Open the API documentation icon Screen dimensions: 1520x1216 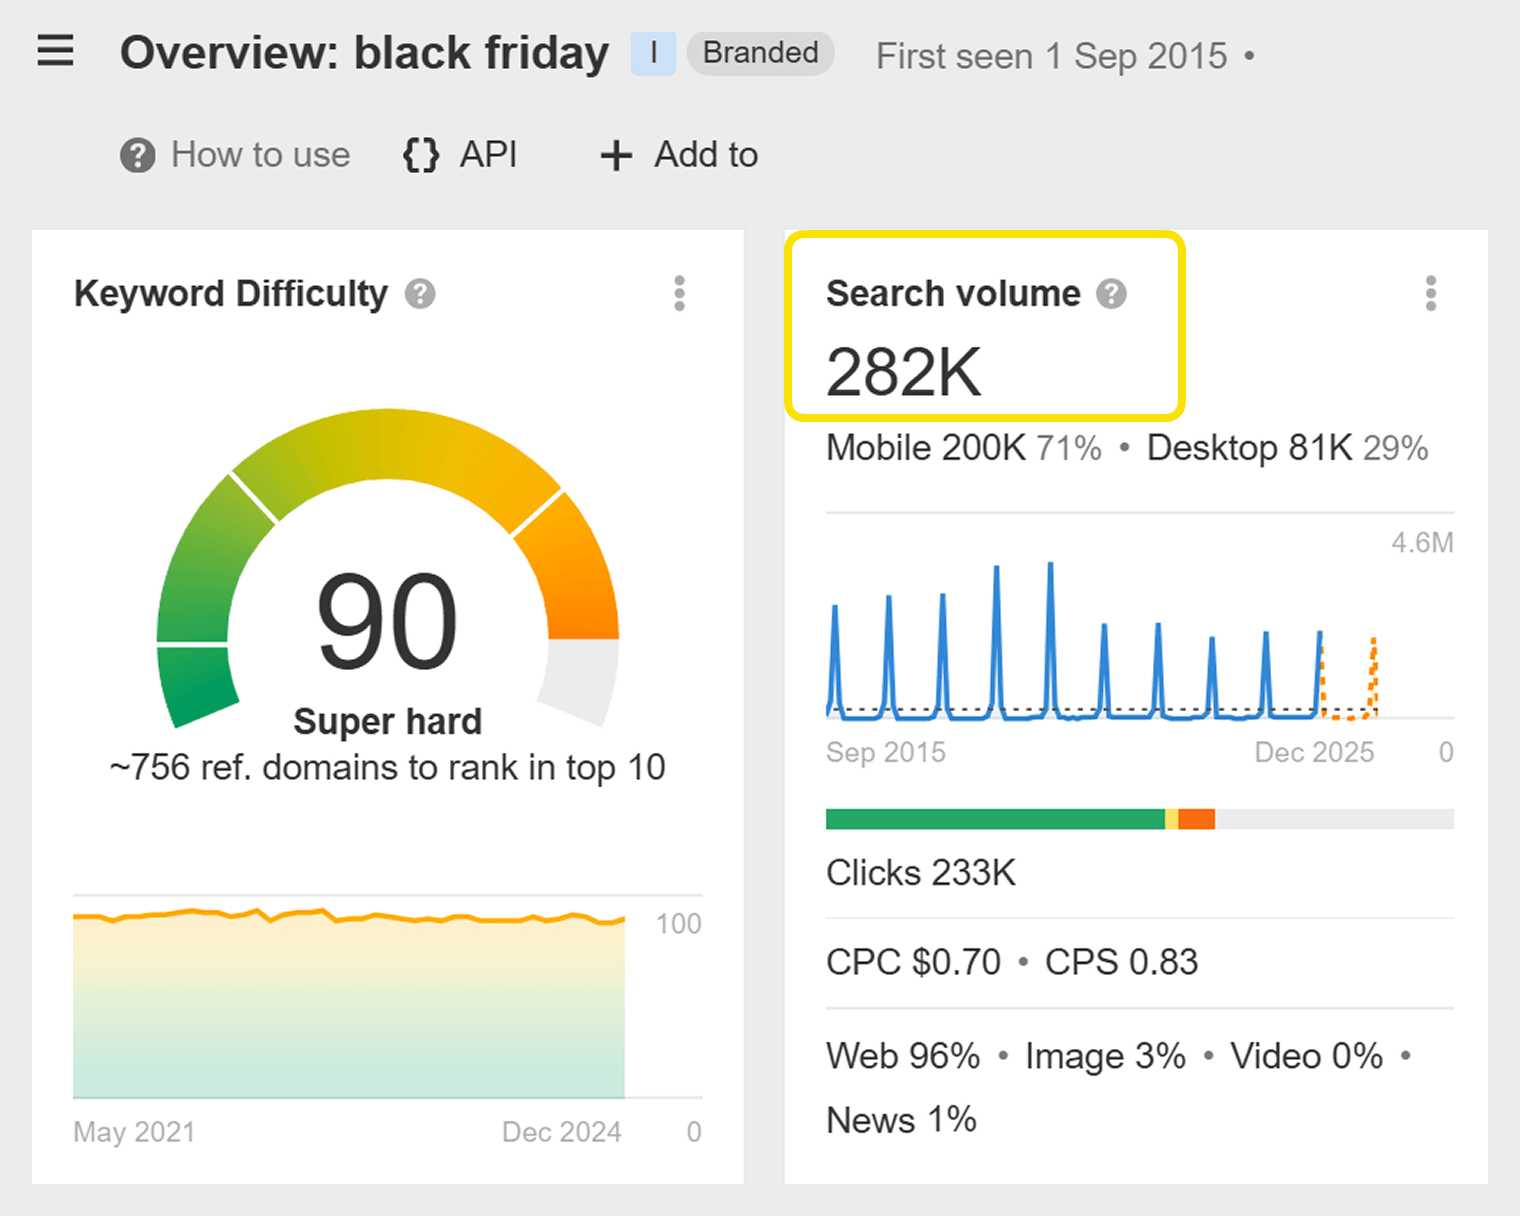click(420, 155)
